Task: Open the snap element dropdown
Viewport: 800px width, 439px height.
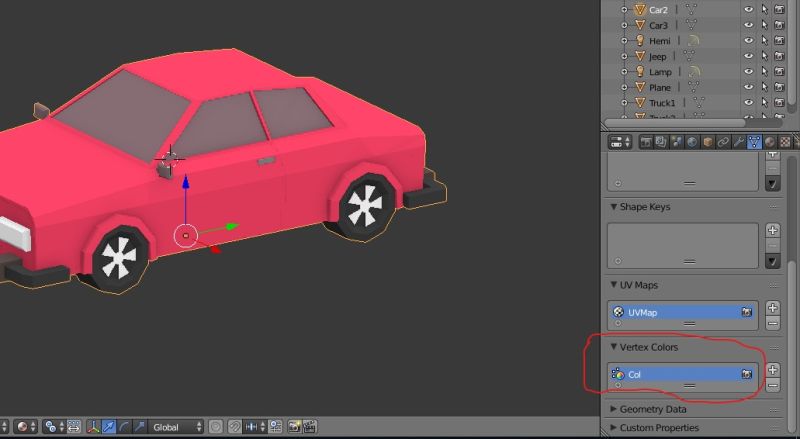Action: click(254, 427)
